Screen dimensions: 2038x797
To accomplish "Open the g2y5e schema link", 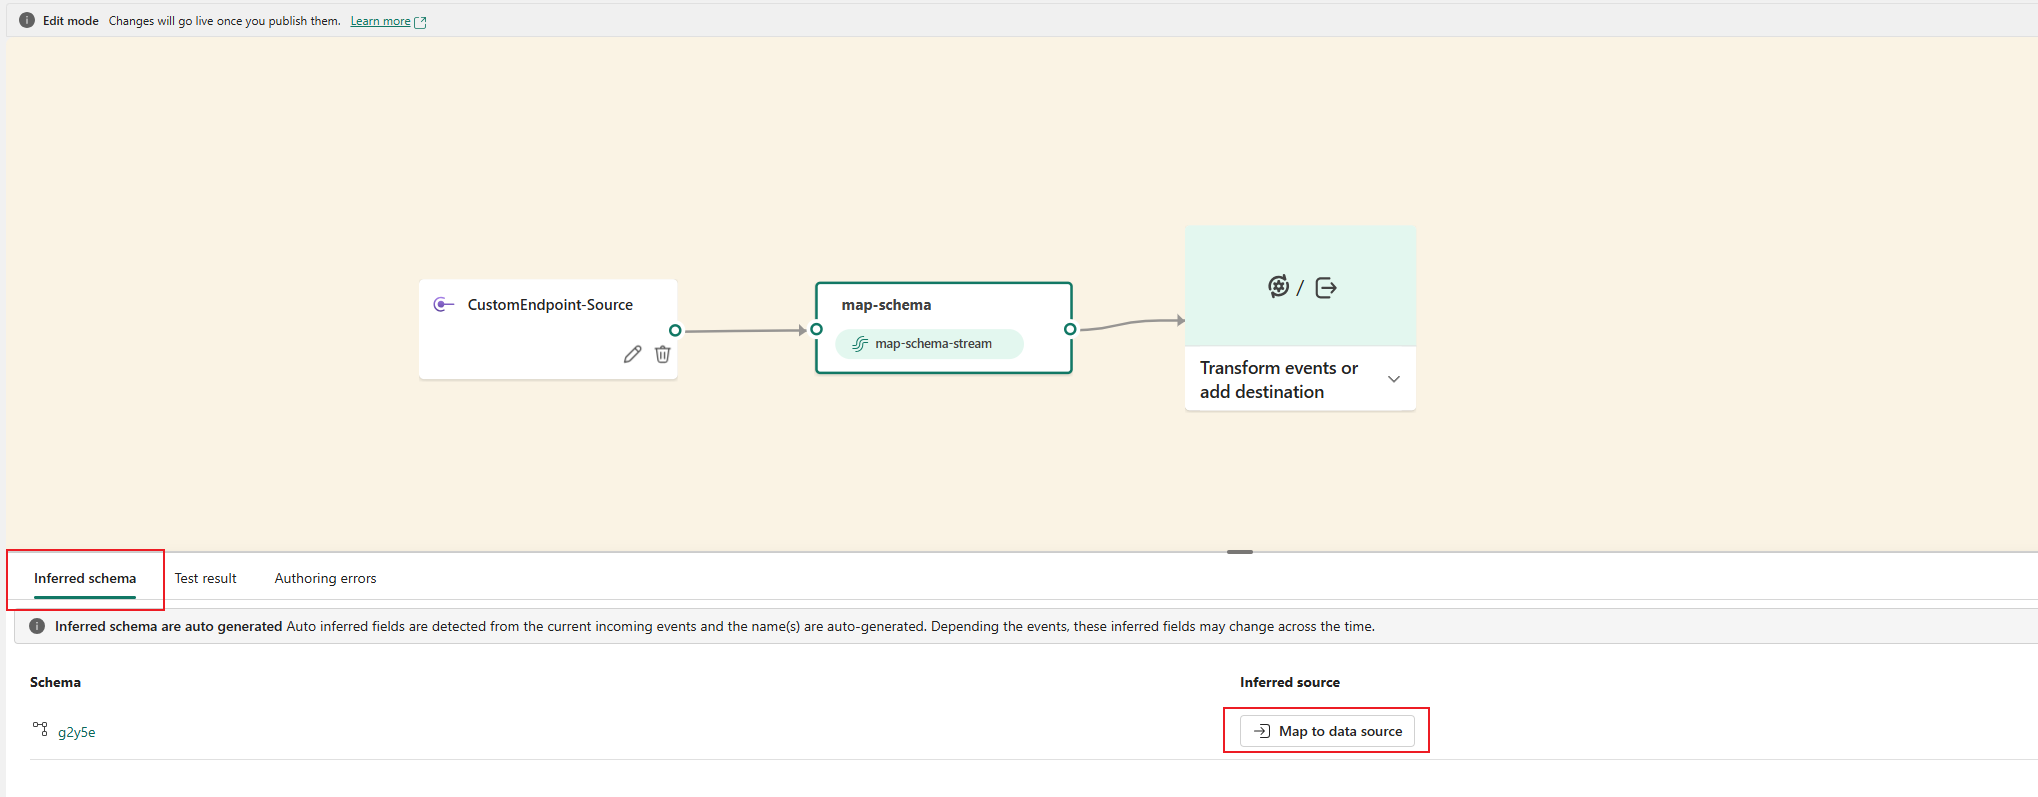I will point(77,732).
